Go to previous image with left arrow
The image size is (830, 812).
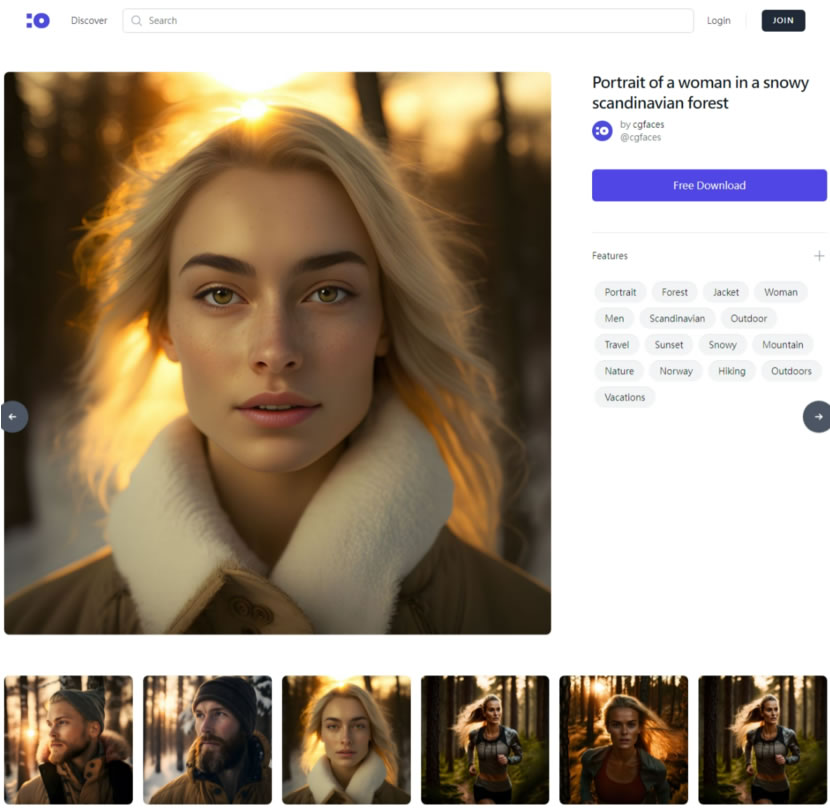[13, 417]
